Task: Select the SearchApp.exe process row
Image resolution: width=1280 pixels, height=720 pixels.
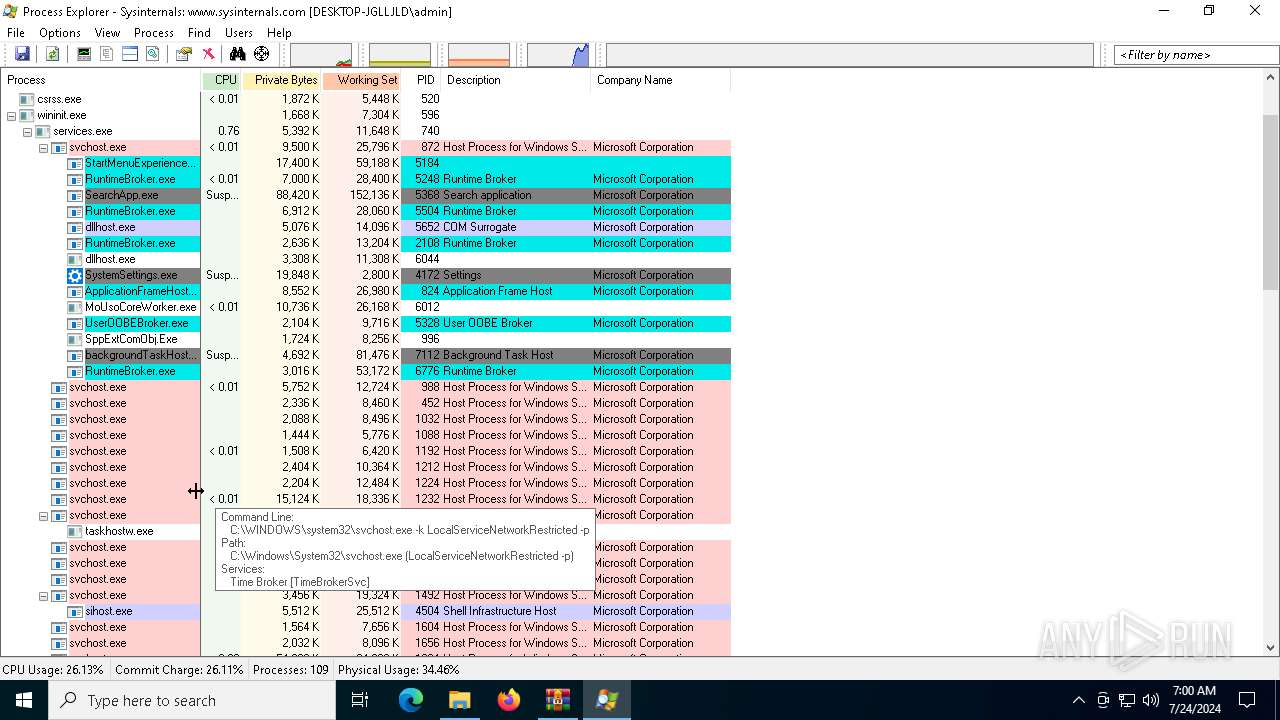Action: point(366,195)
